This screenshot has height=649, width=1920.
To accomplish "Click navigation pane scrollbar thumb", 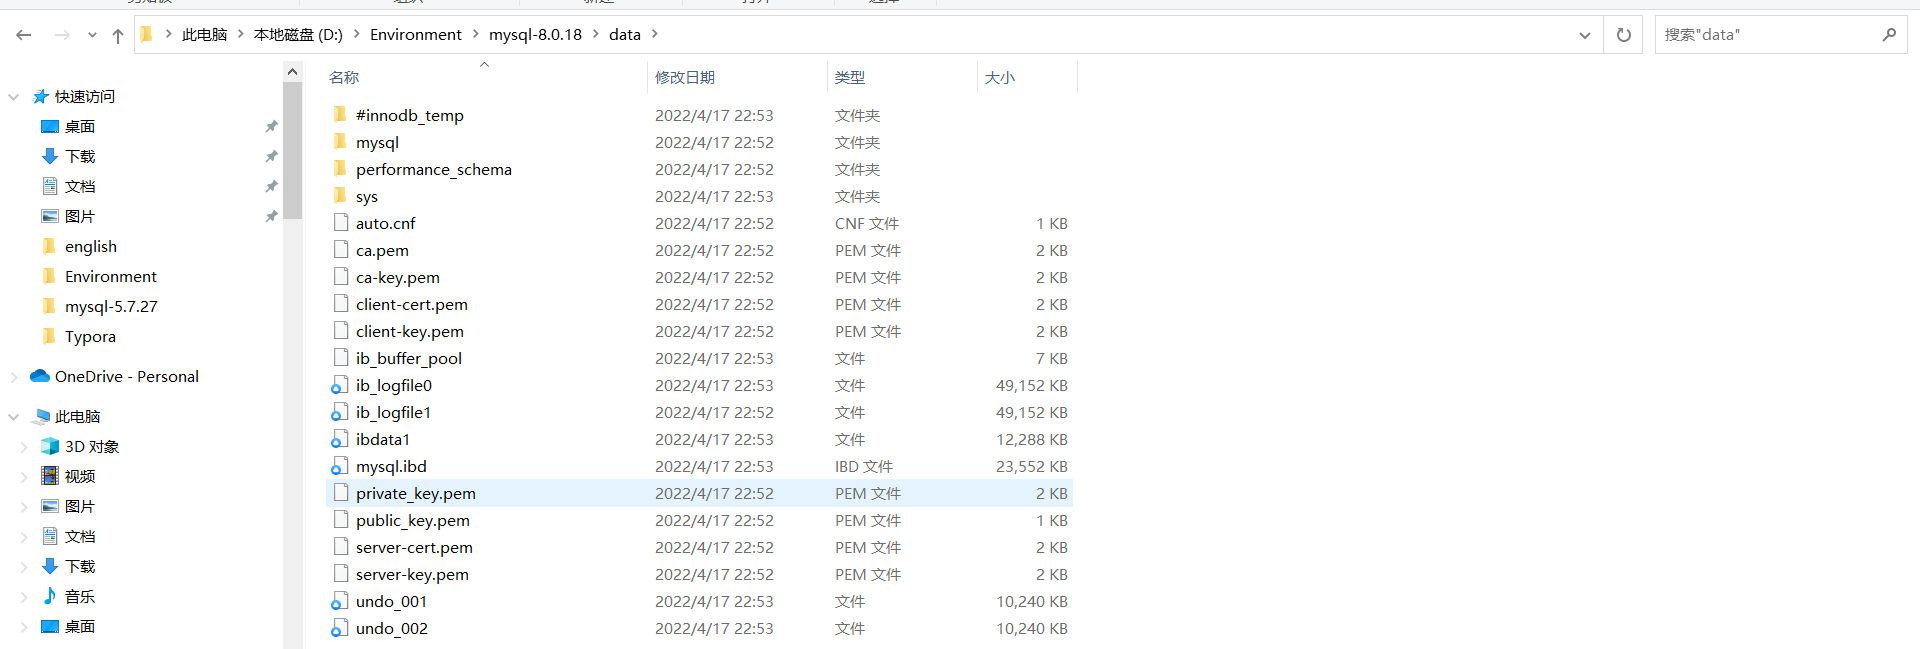I will point(292,151).
